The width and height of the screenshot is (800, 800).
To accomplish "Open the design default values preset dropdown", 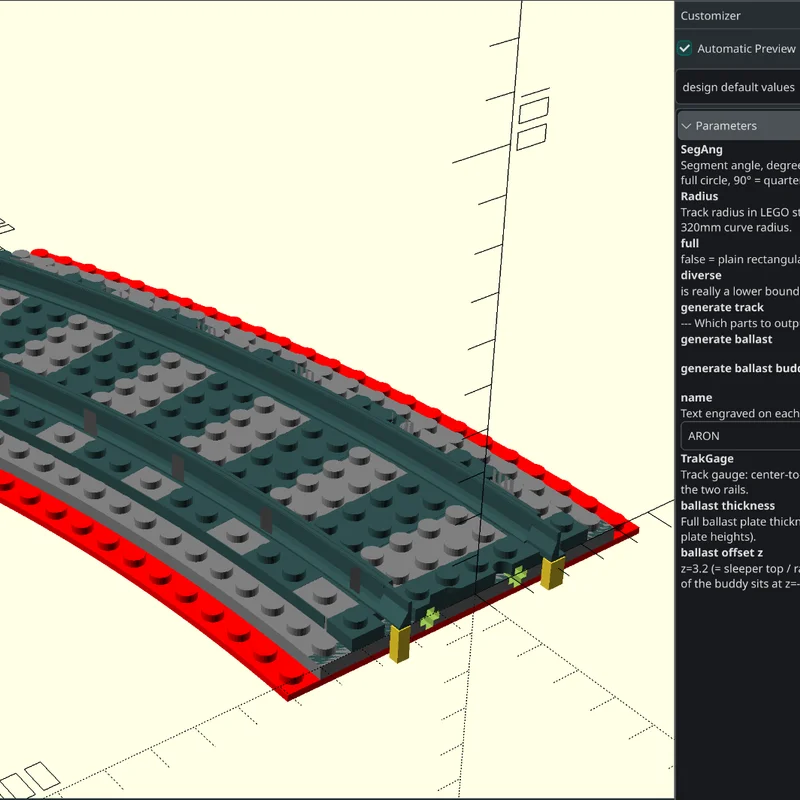I will pyautogui.click(x=739, y=87).
